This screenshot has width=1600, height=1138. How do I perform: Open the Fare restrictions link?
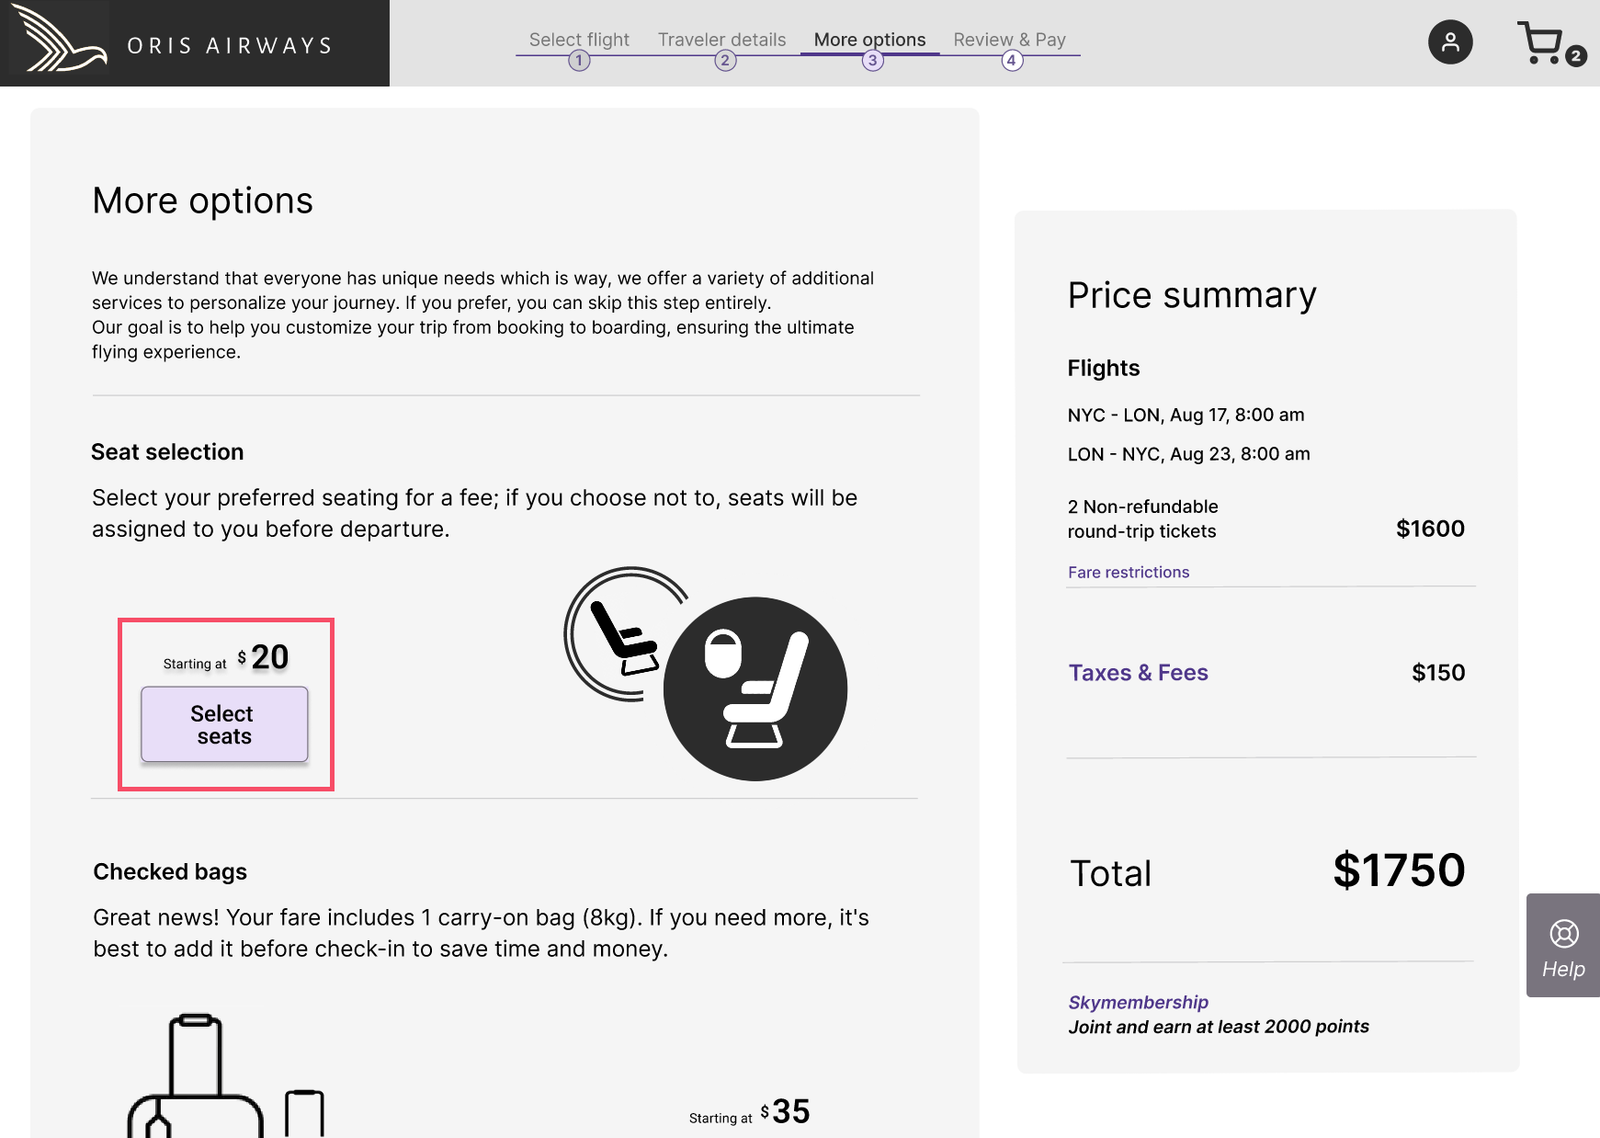[x=1128, y=572]
